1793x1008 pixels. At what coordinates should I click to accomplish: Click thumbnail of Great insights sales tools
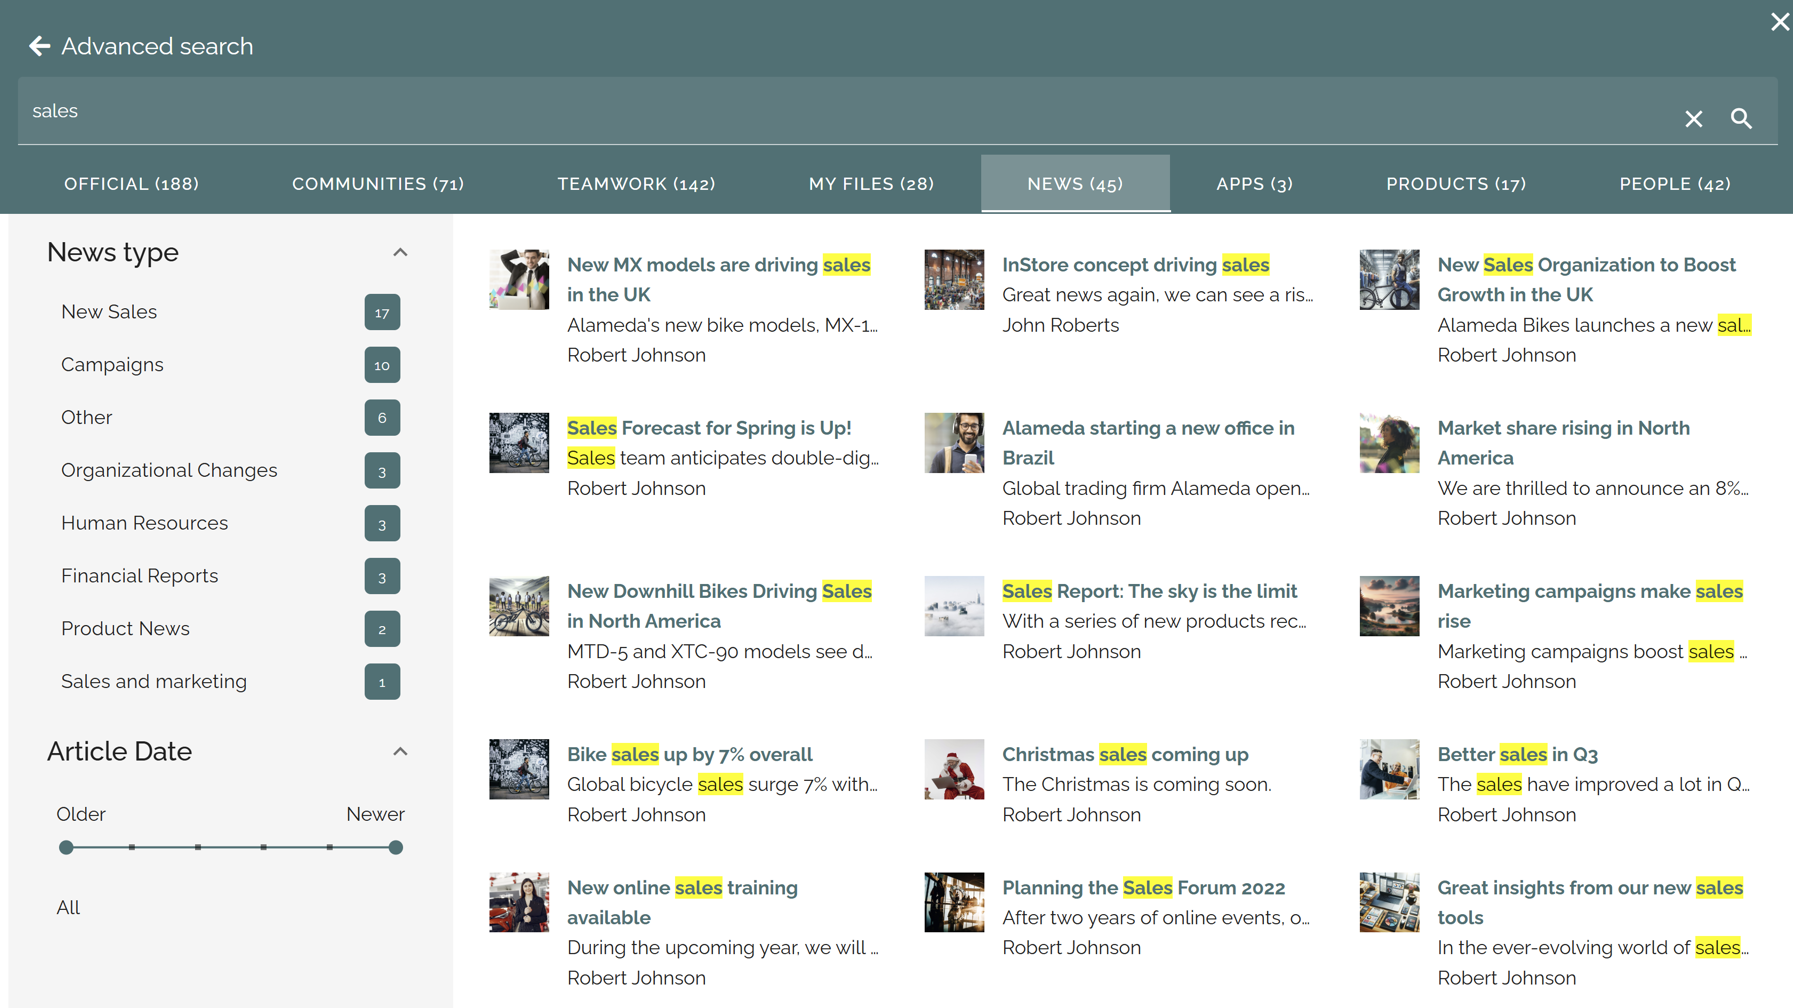pyautogui.click(x=1389, y=902)
